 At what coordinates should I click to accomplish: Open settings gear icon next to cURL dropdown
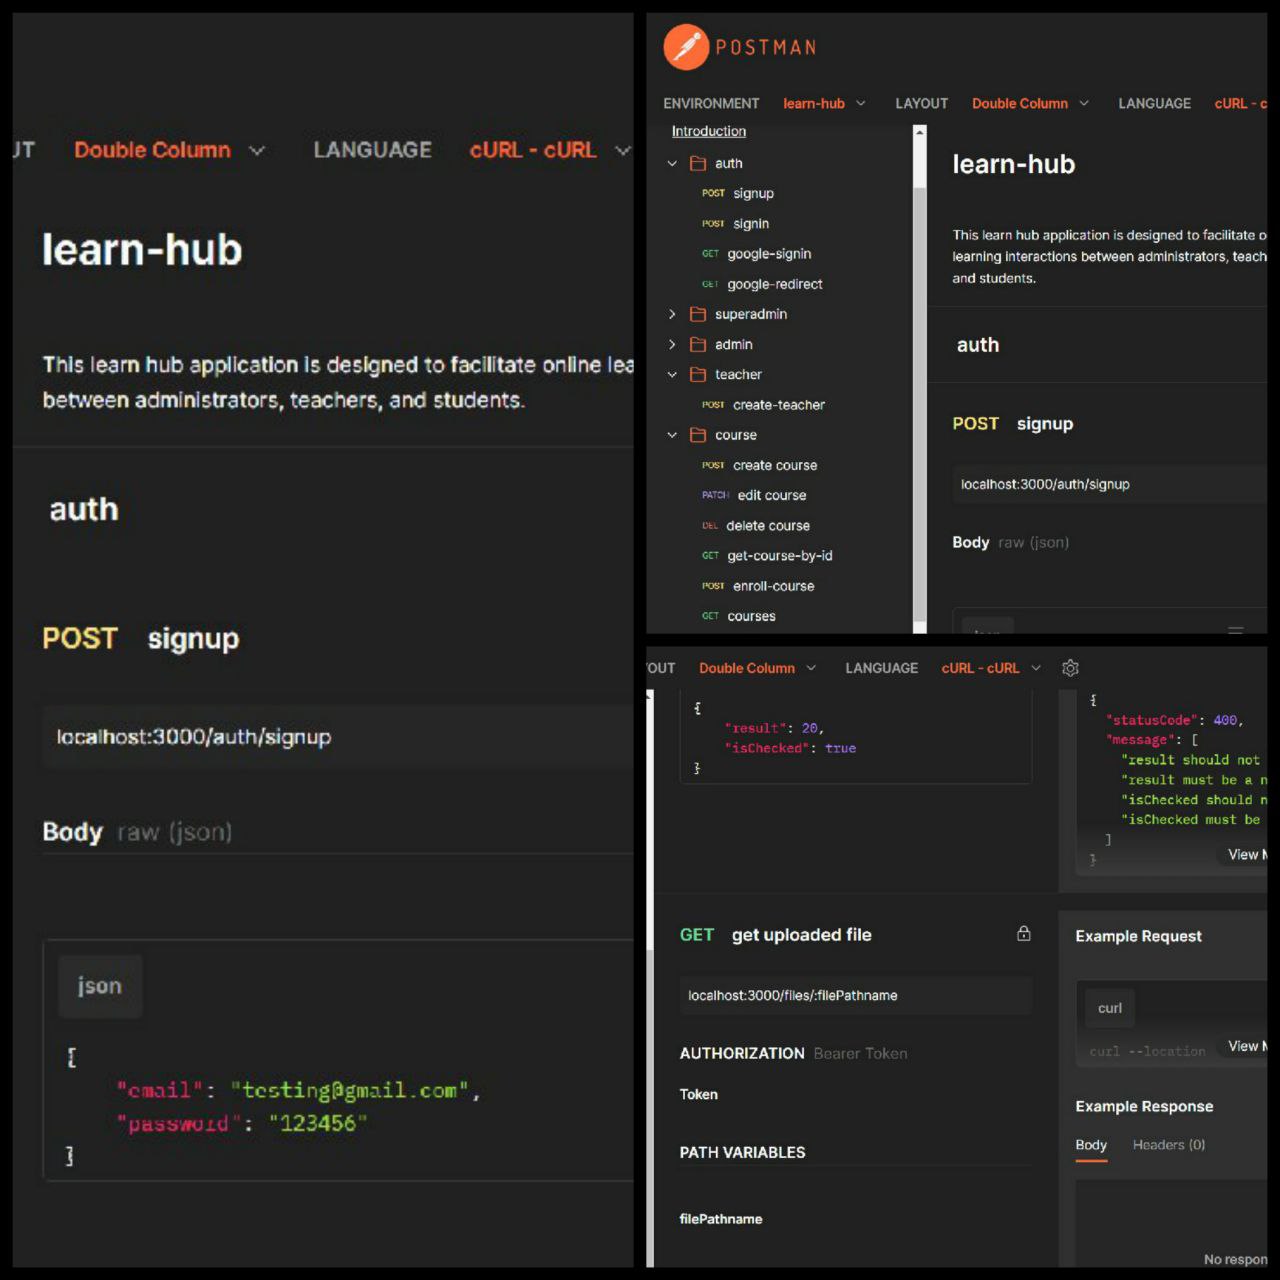(x=1070, y=668)
